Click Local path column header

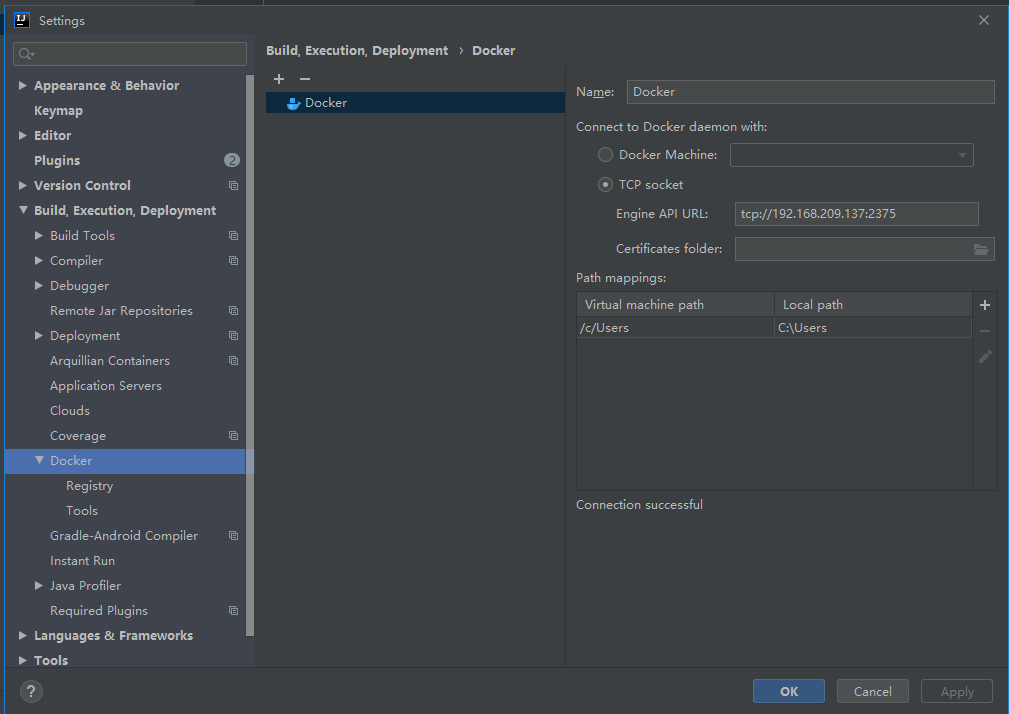(x=873, y=304)
